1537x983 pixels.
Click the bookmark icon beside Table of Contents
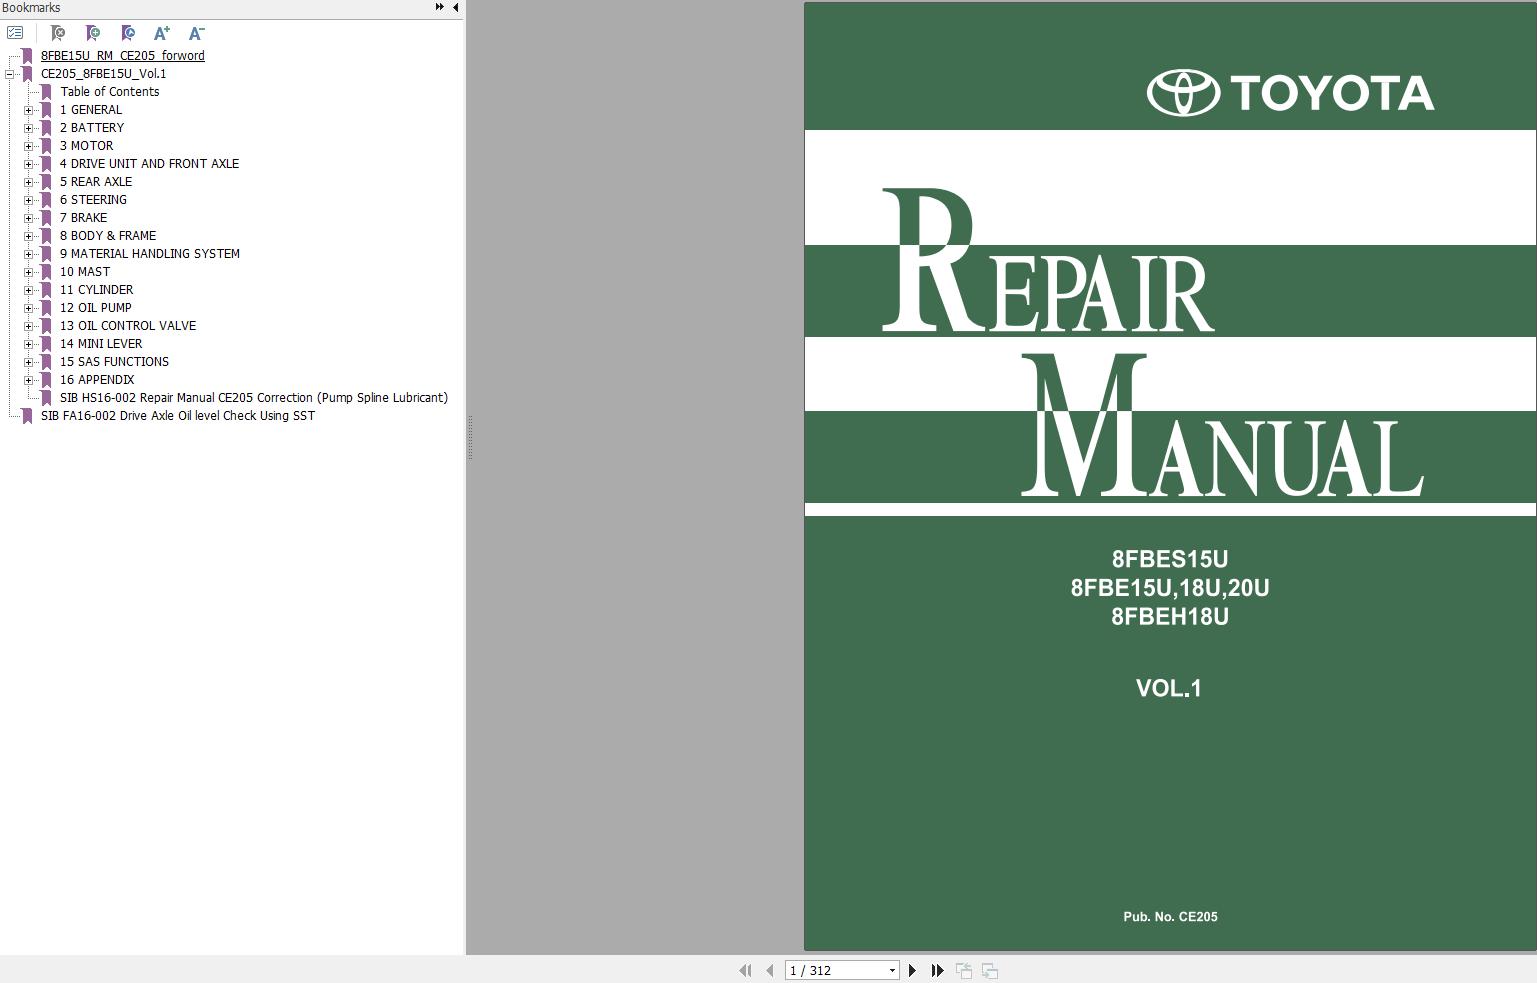46,92
